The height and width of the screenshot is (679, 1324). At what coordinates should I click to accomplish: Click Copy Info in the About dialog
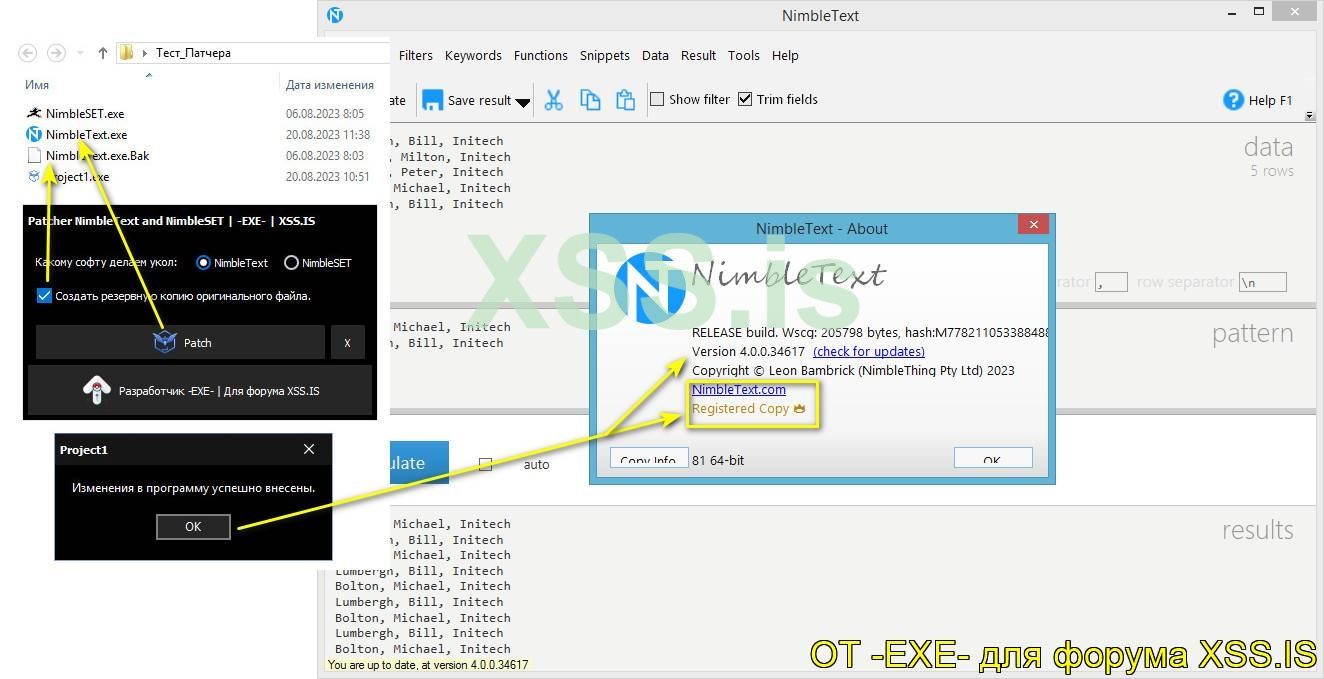click(649, 458)
